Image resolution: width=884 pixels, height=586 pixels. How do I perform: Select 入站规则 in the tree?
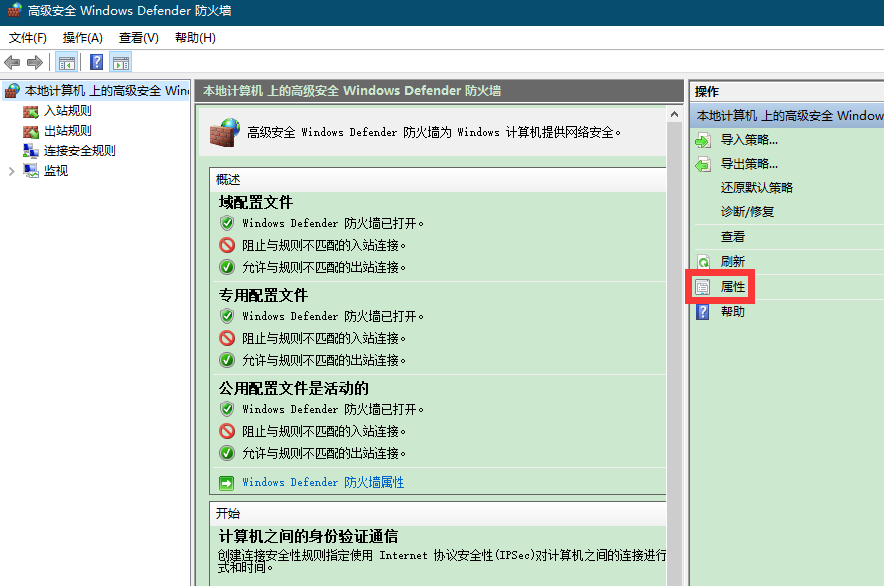(68, 111)
